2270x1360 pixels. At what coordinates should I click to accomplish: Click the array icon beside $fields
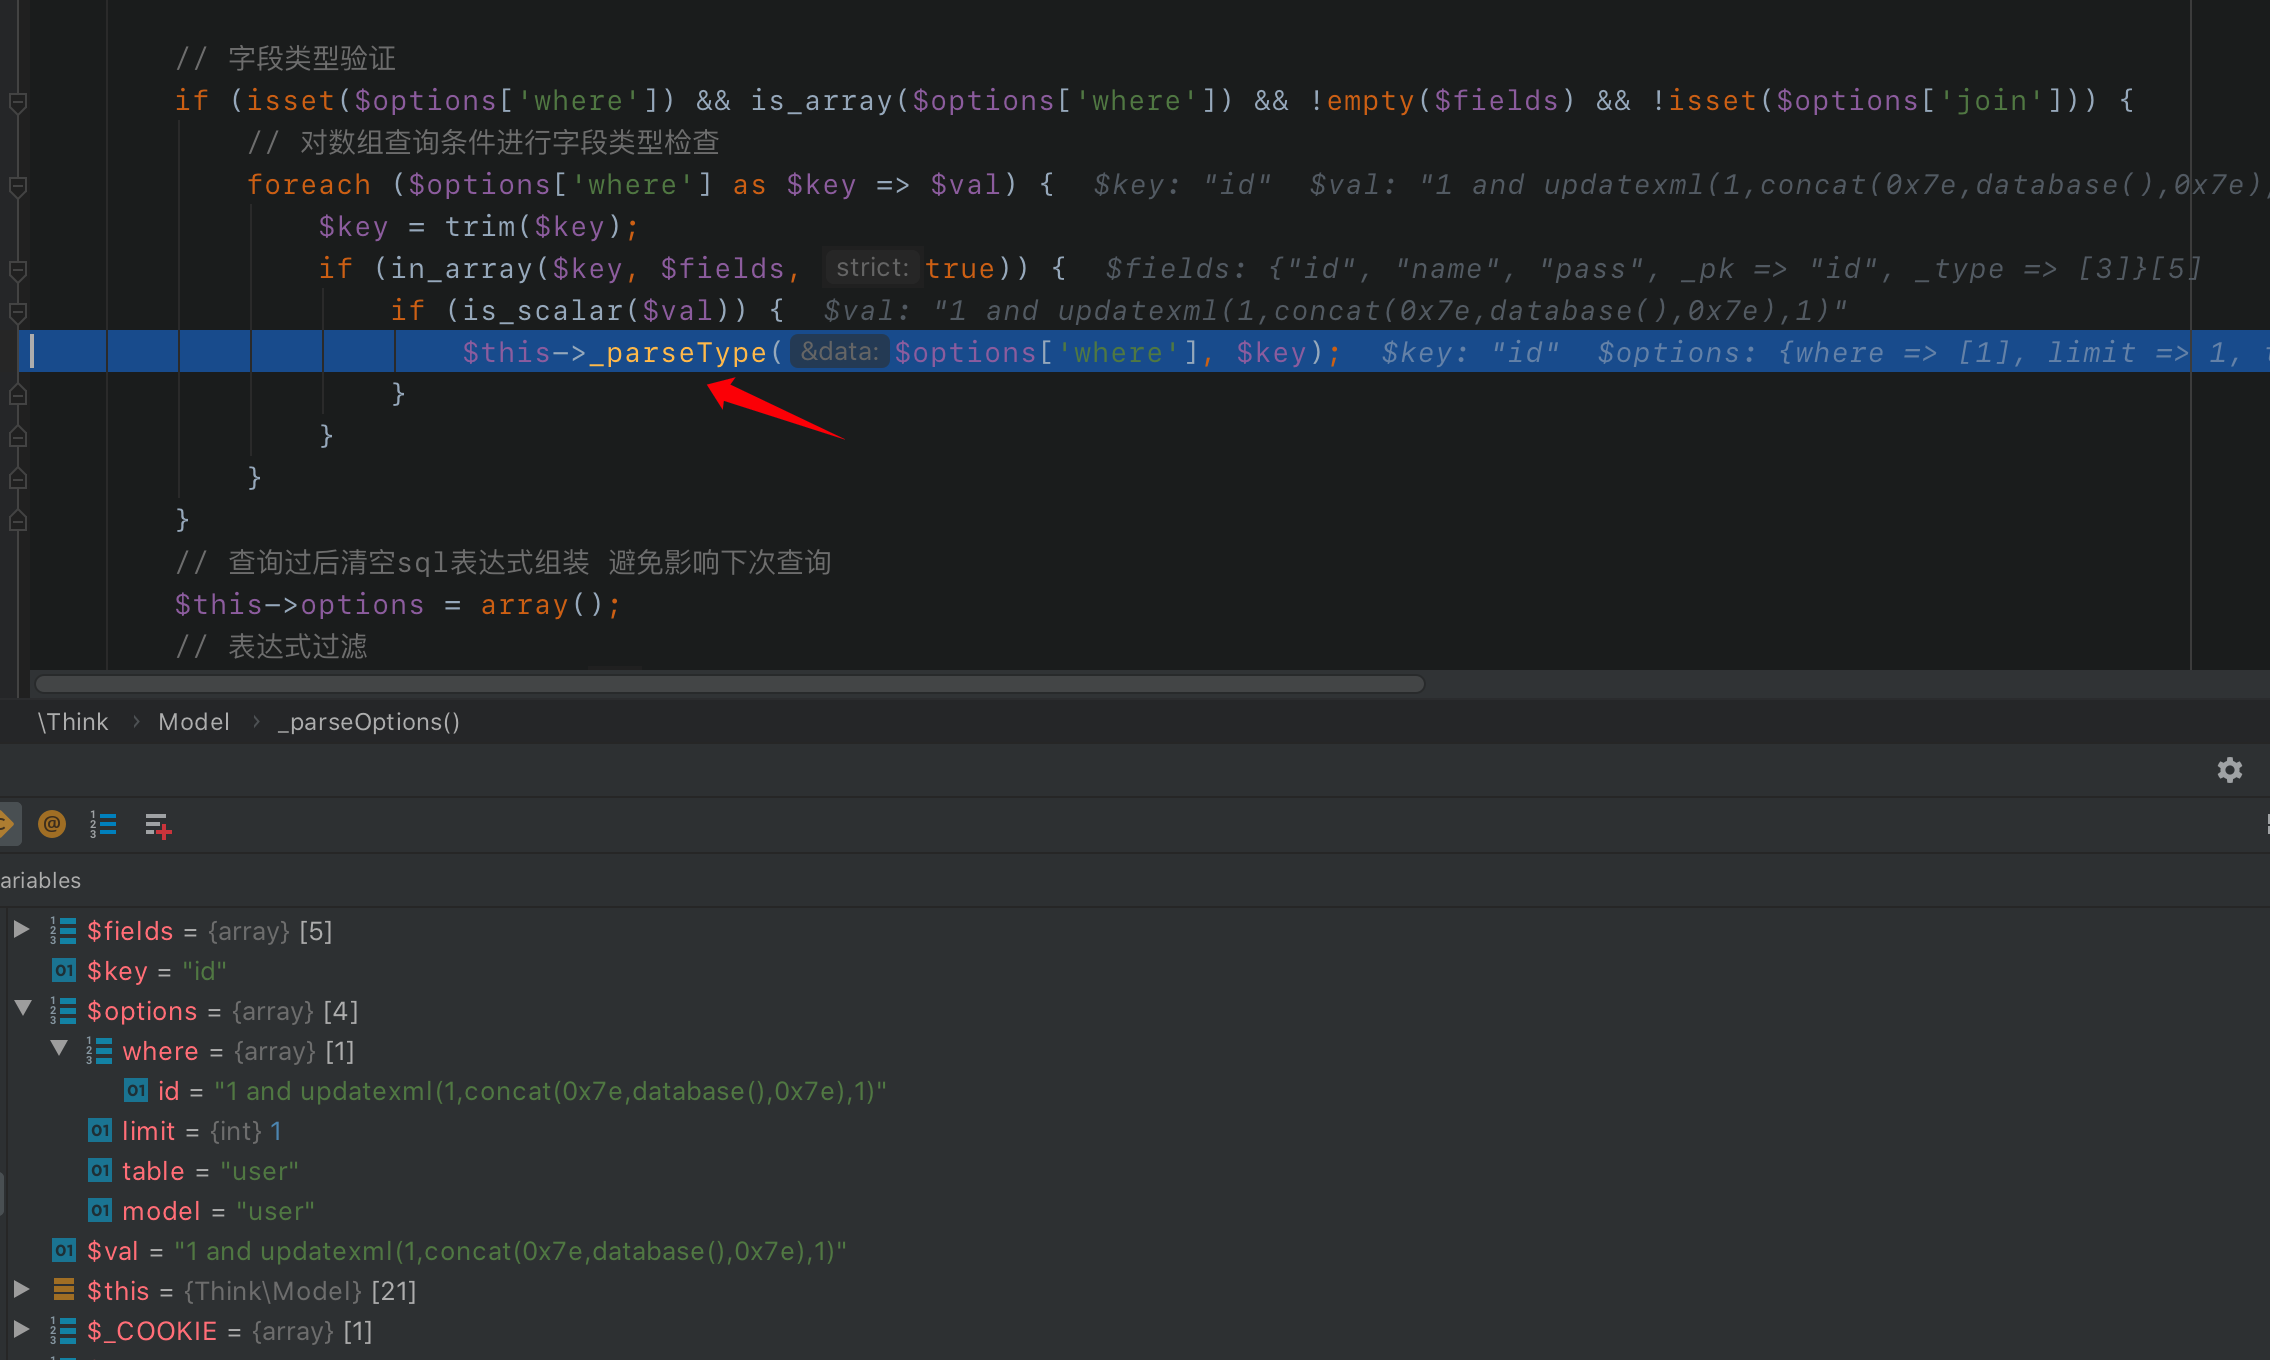(x=63, y=930)
